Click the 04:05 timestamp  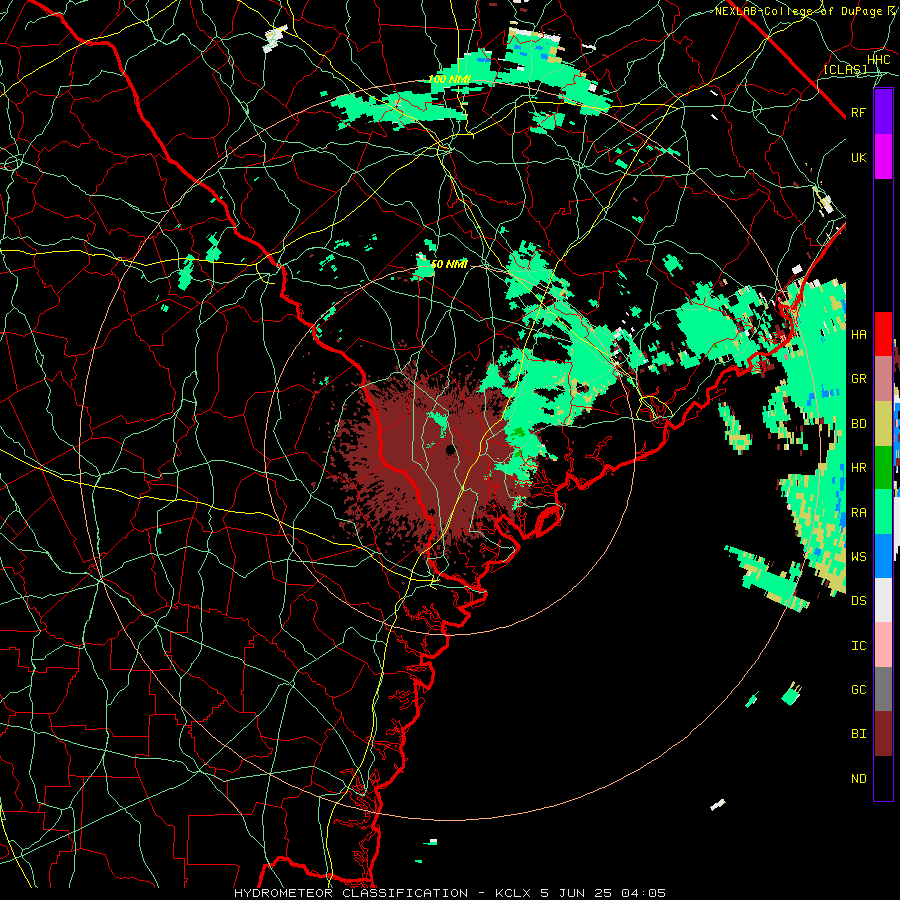[x=645, y=893]
